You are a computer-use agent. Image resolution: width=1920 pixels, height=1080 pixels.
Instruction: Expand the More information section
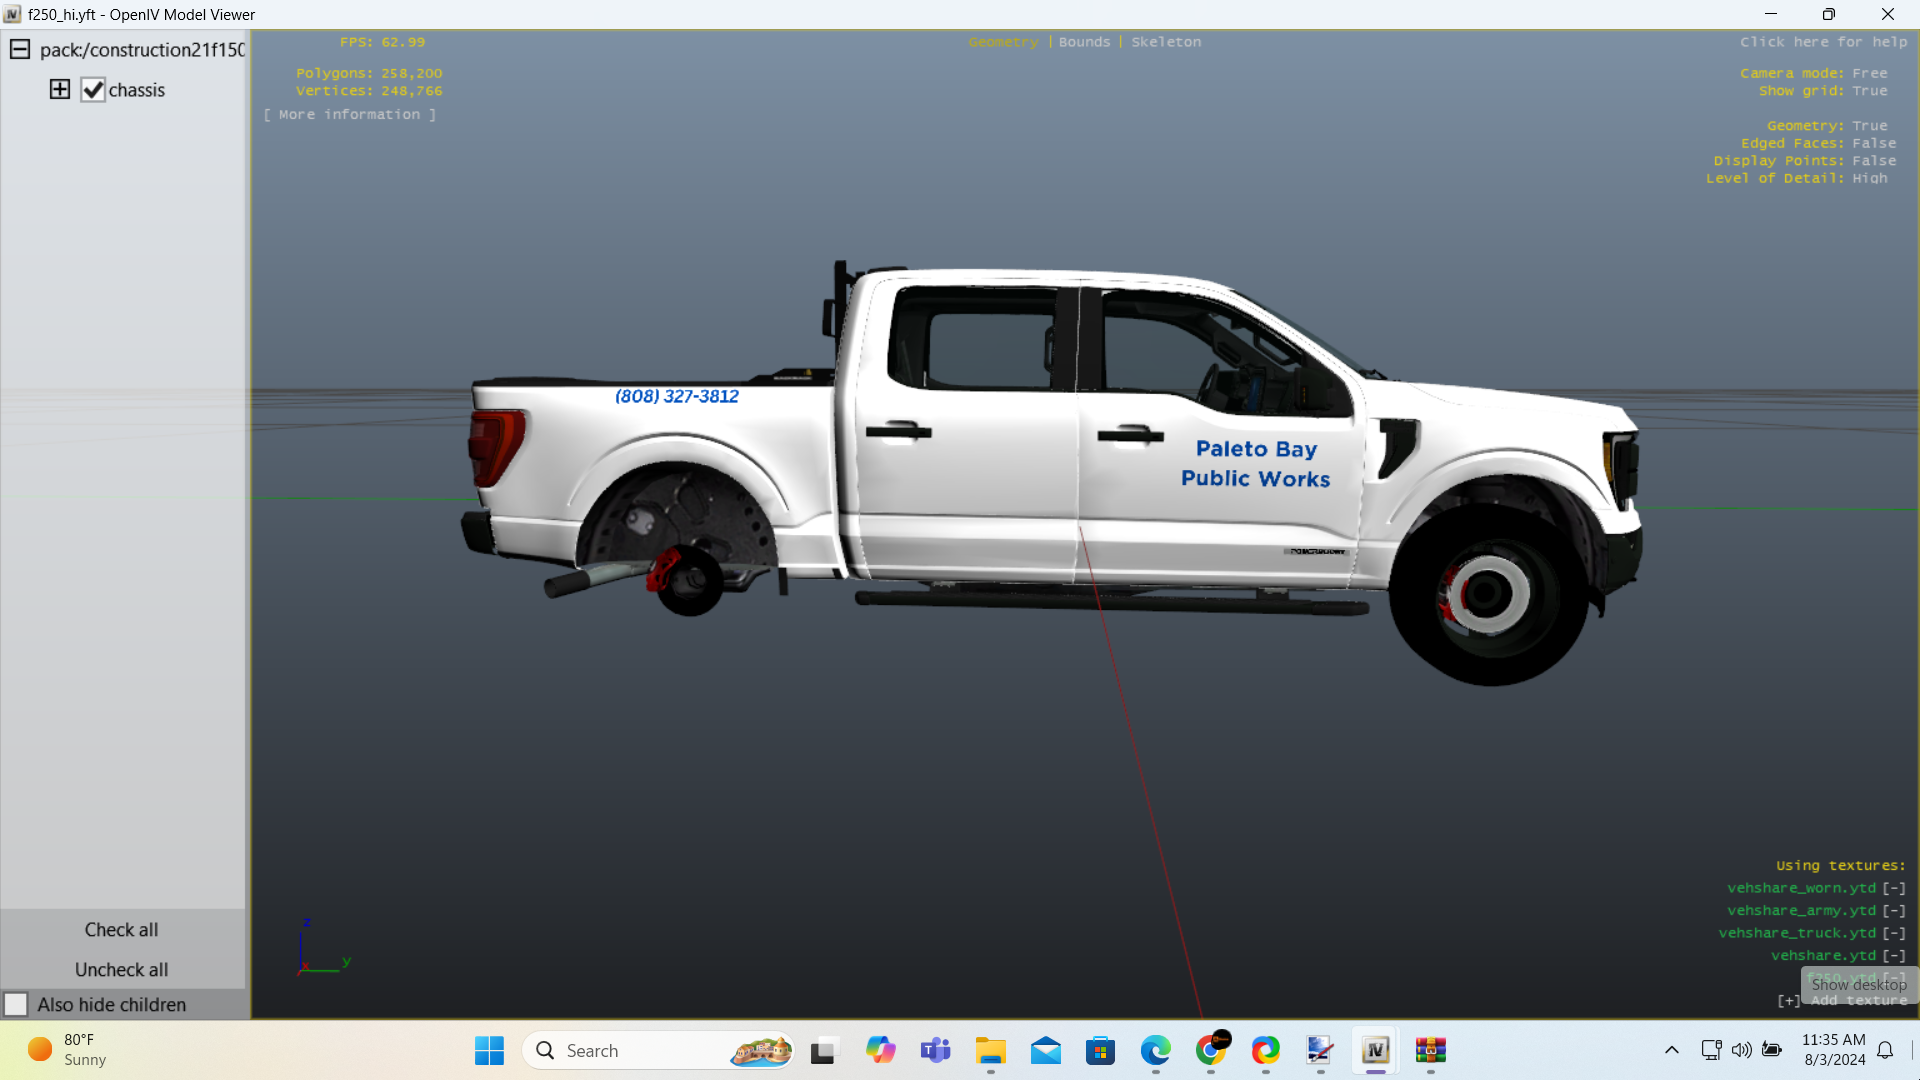point(350,115)
